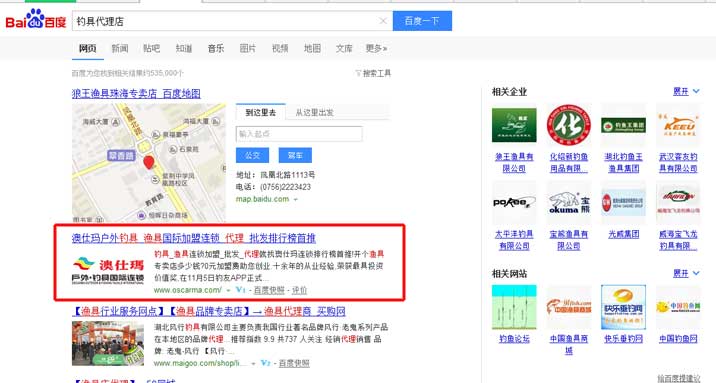This screenshot has height=383, width=716.
Task: Expand the 更多» menu
Action: [x=376, y=48]
